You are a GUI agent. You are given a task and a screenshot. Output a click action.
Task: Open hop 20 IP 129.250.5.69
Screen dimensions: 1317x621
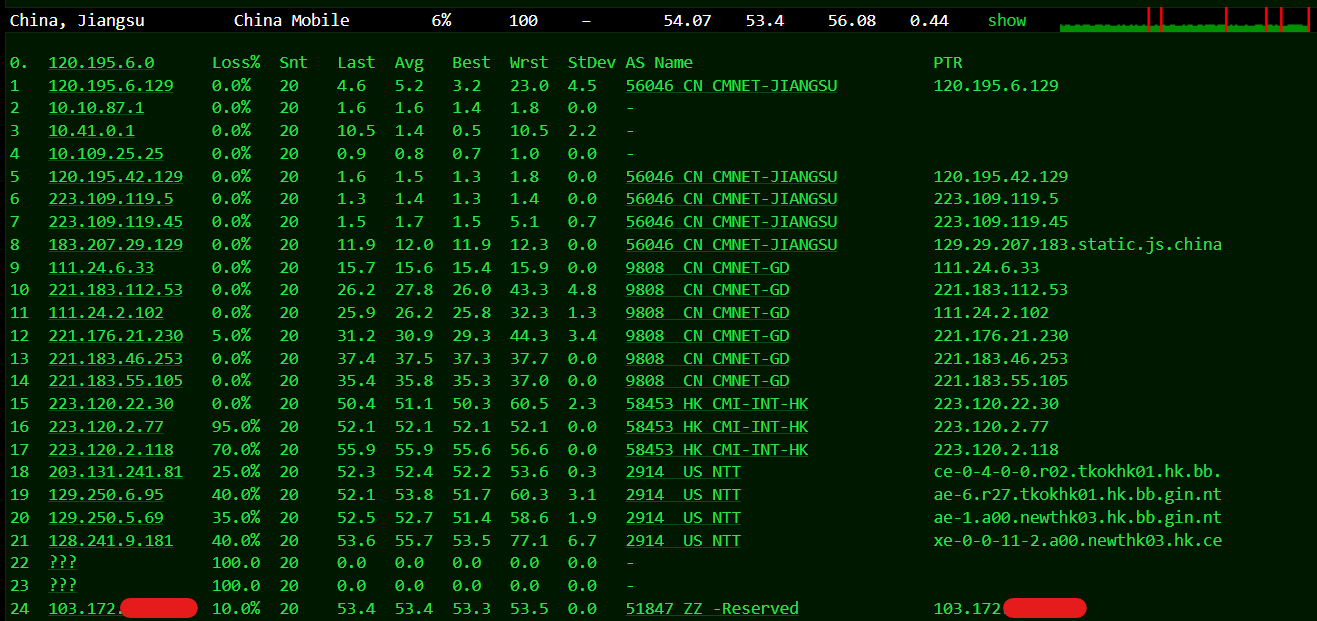pos(106,518)
